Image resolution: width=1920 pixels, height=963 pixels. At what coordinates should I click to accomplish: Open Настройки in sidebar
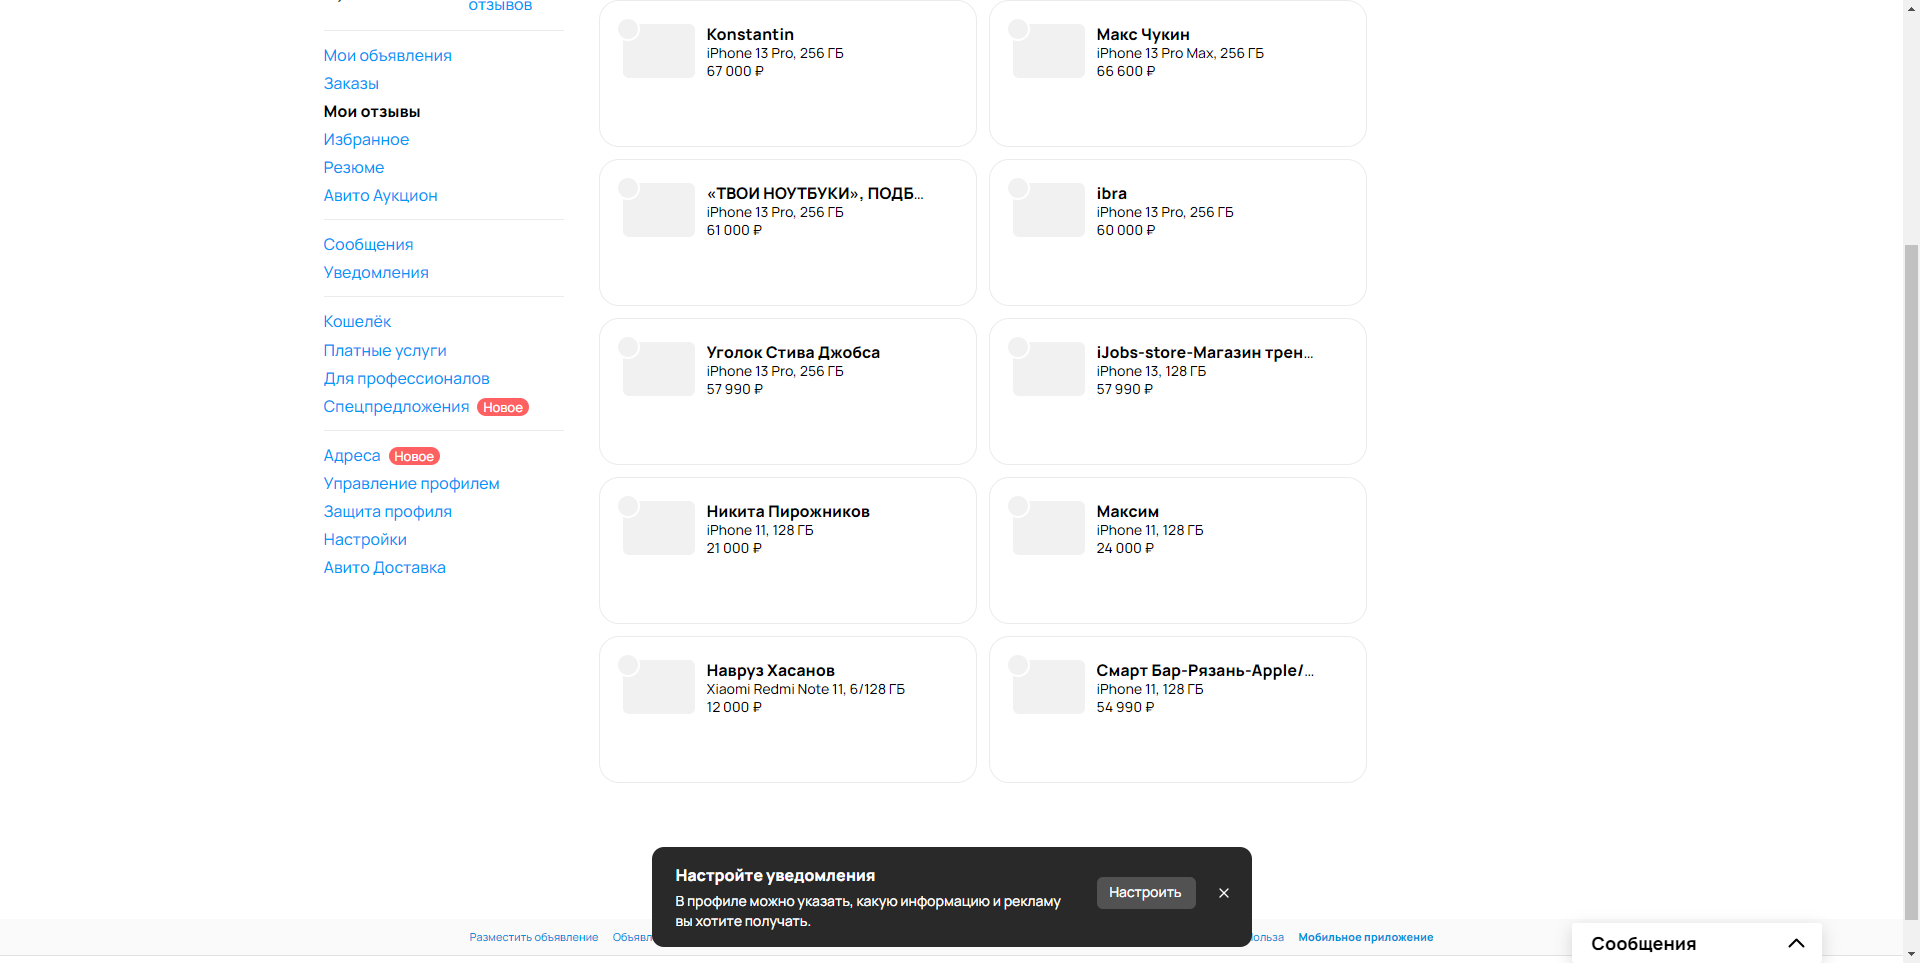coord(365,539)
